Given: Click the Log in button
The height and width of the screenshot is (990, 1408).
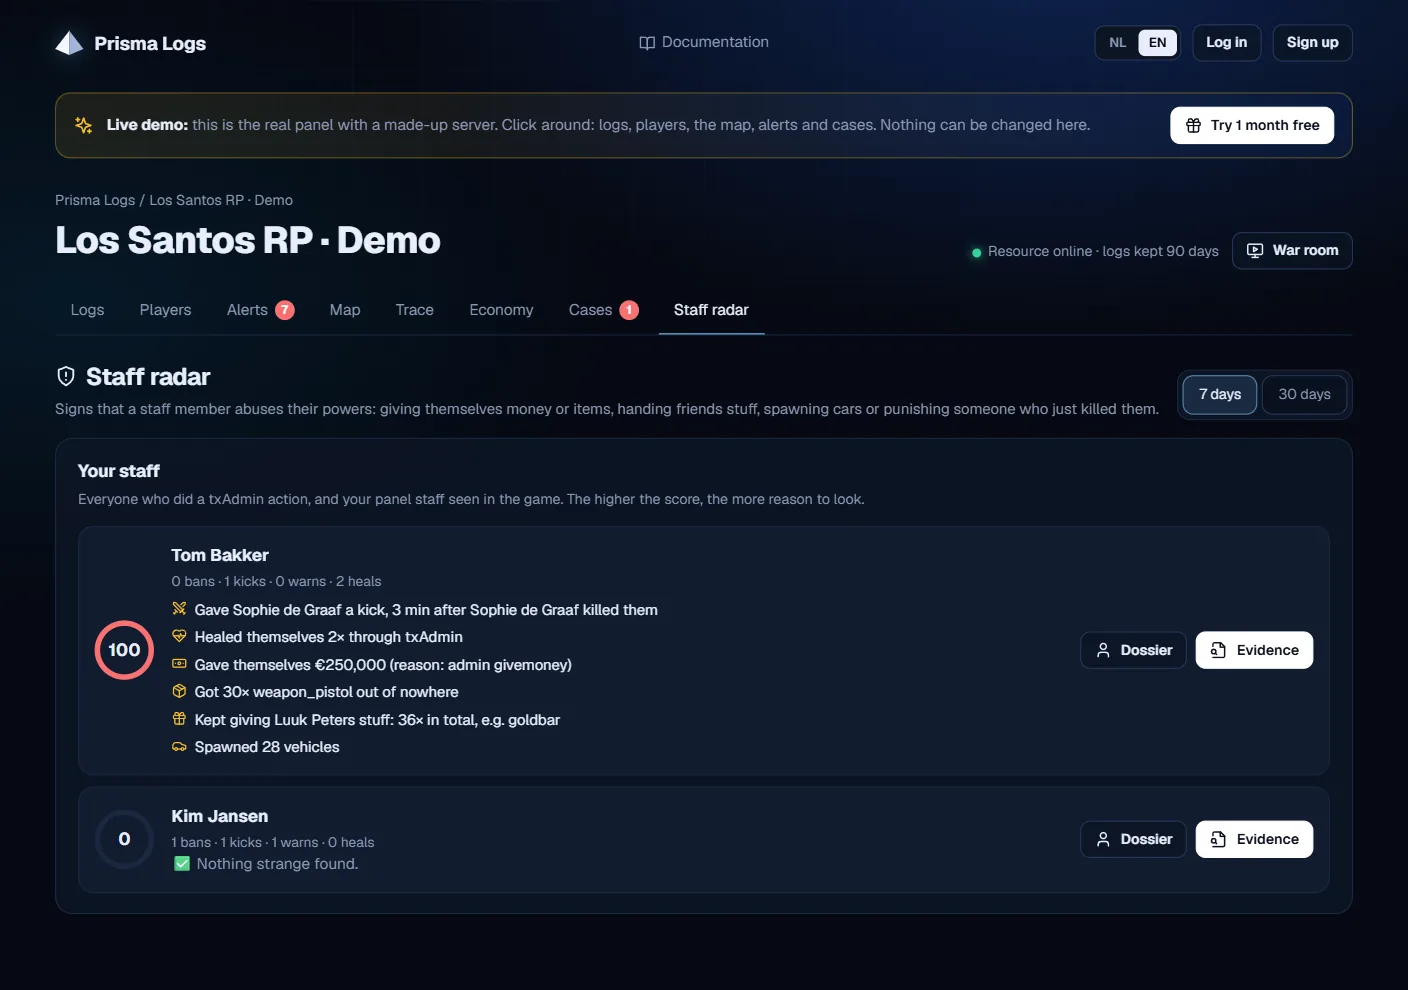Looking at the screenshot, I should click(x=1226, y=43).
